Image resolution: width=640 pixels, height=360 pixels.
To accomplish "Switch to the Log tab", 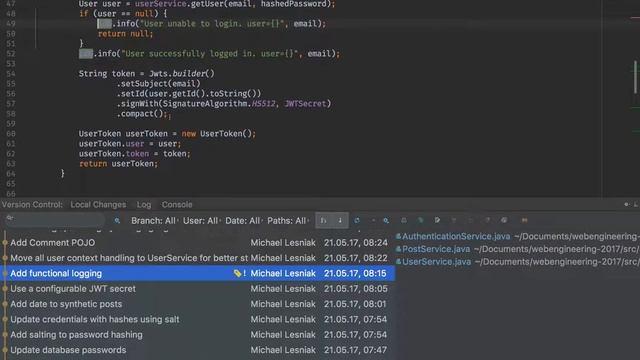I will pos(144,204).
